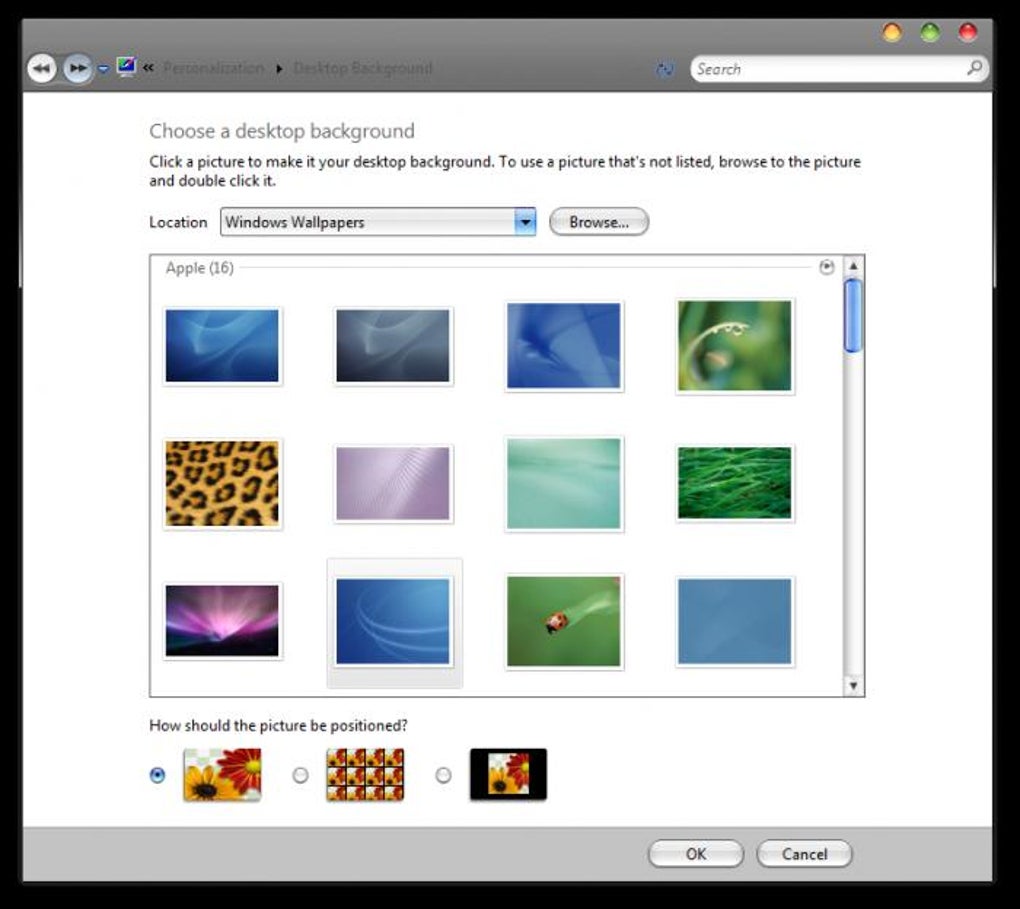Click the refresh icon in address bar
The image size is (1020, 909).
coord(664,69)
